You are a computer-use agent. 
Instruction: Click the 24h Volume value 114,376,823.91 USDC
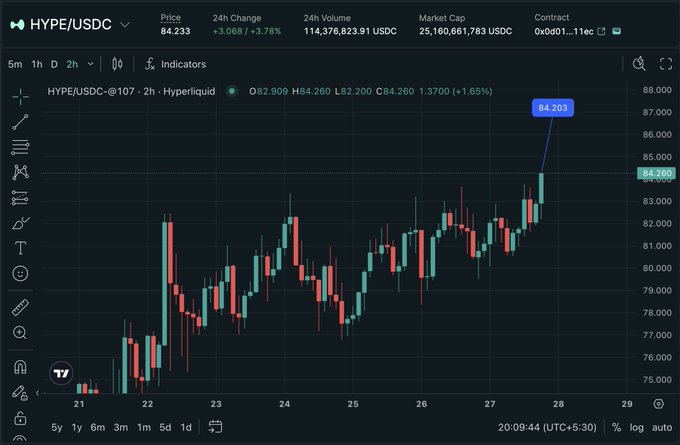pyautogui.click(x=350, y=31)
